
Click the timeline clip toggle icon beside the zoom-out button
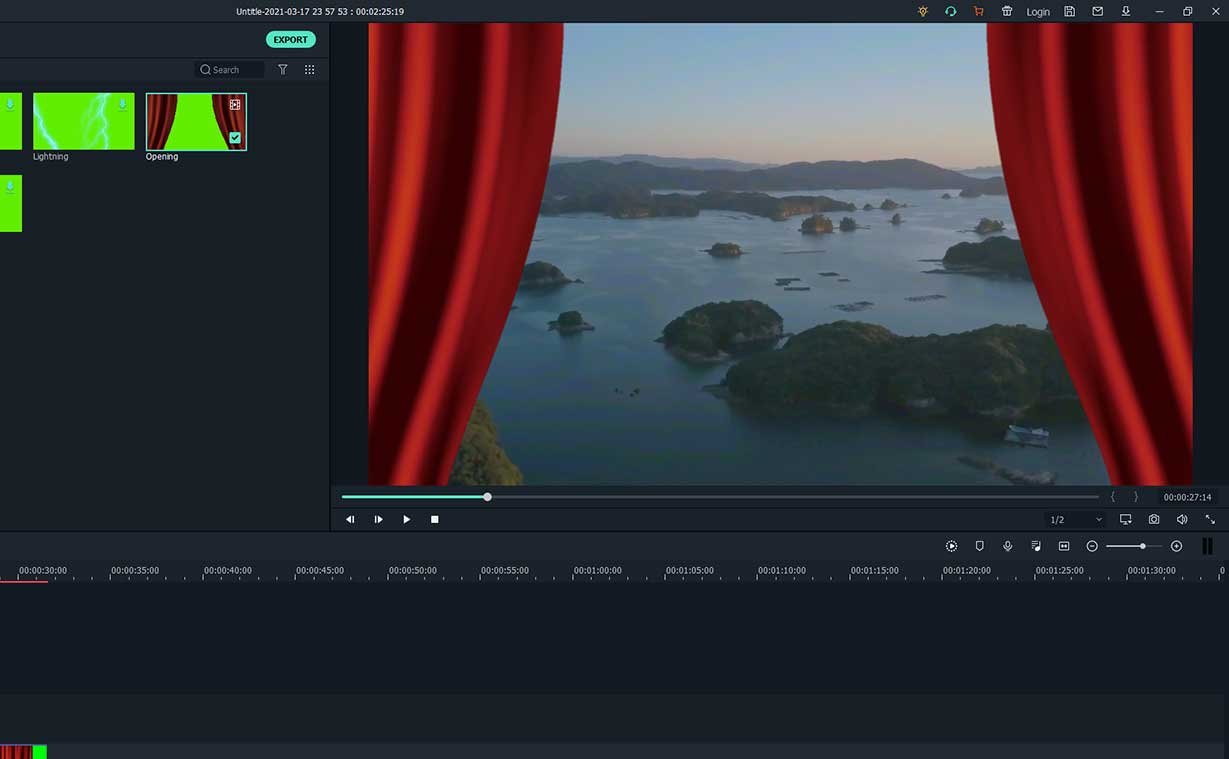(1064, 546)
